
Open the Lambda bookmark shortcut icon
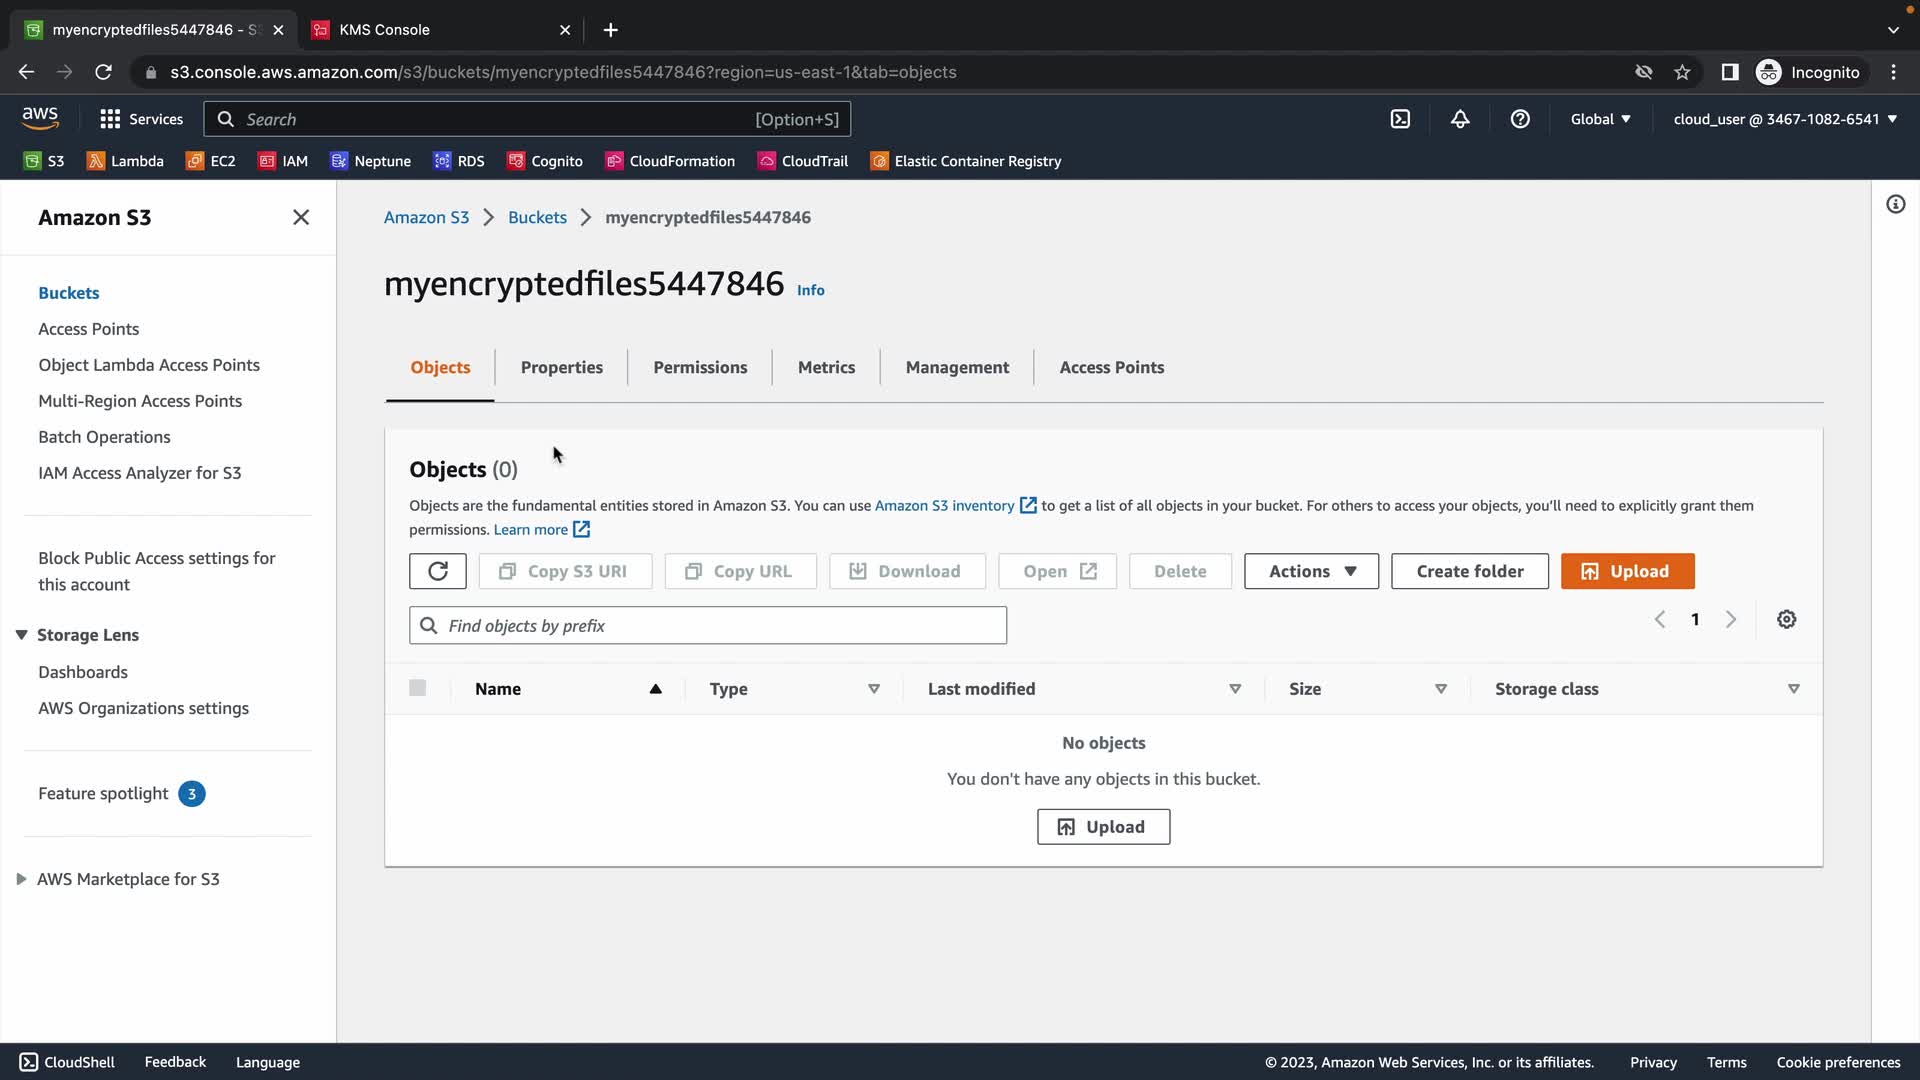(96, 161)
